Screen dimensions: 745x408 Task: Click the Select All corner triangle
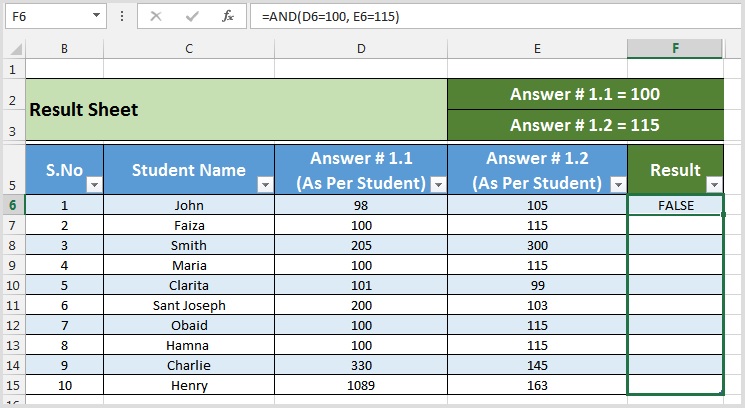[15, 49]
